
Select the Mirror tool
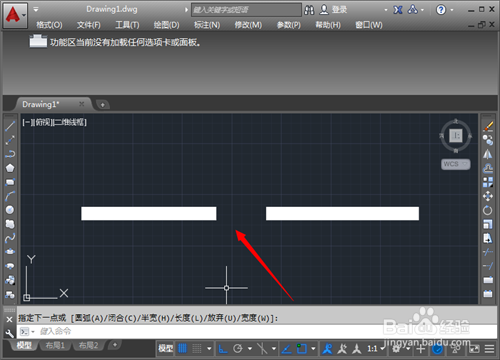coord(488,154)
